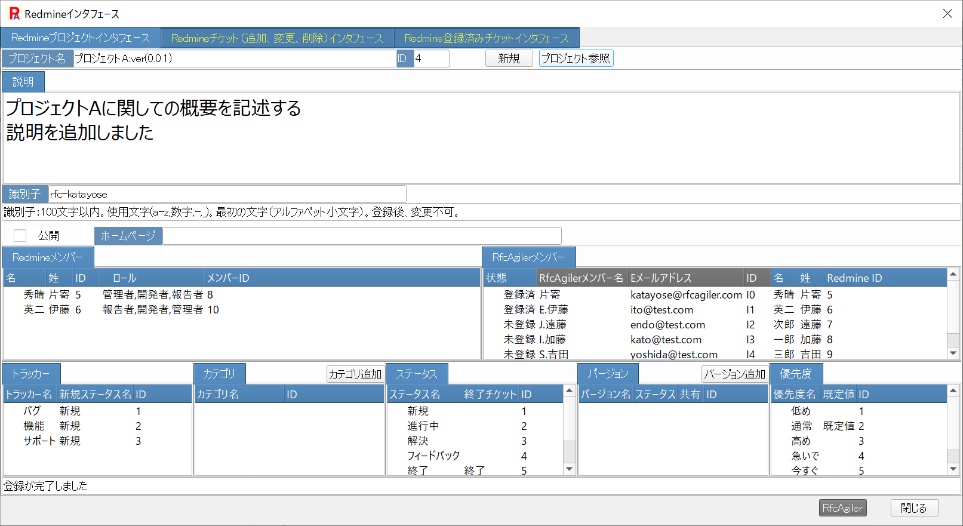Click the ステータス list scroll down arrow
The image size is (963, 526).
pyautogui.click(x=569, y=469)
